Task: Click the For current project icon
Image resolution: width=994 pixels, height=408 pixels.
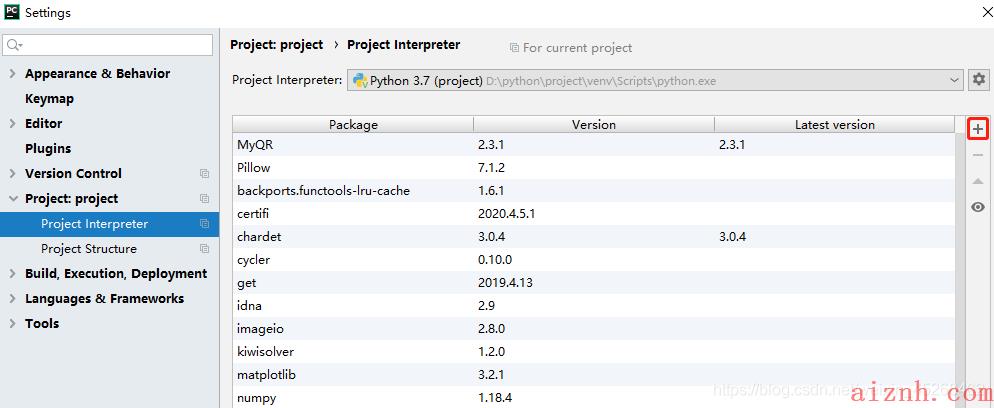Action: coord(514,48)
